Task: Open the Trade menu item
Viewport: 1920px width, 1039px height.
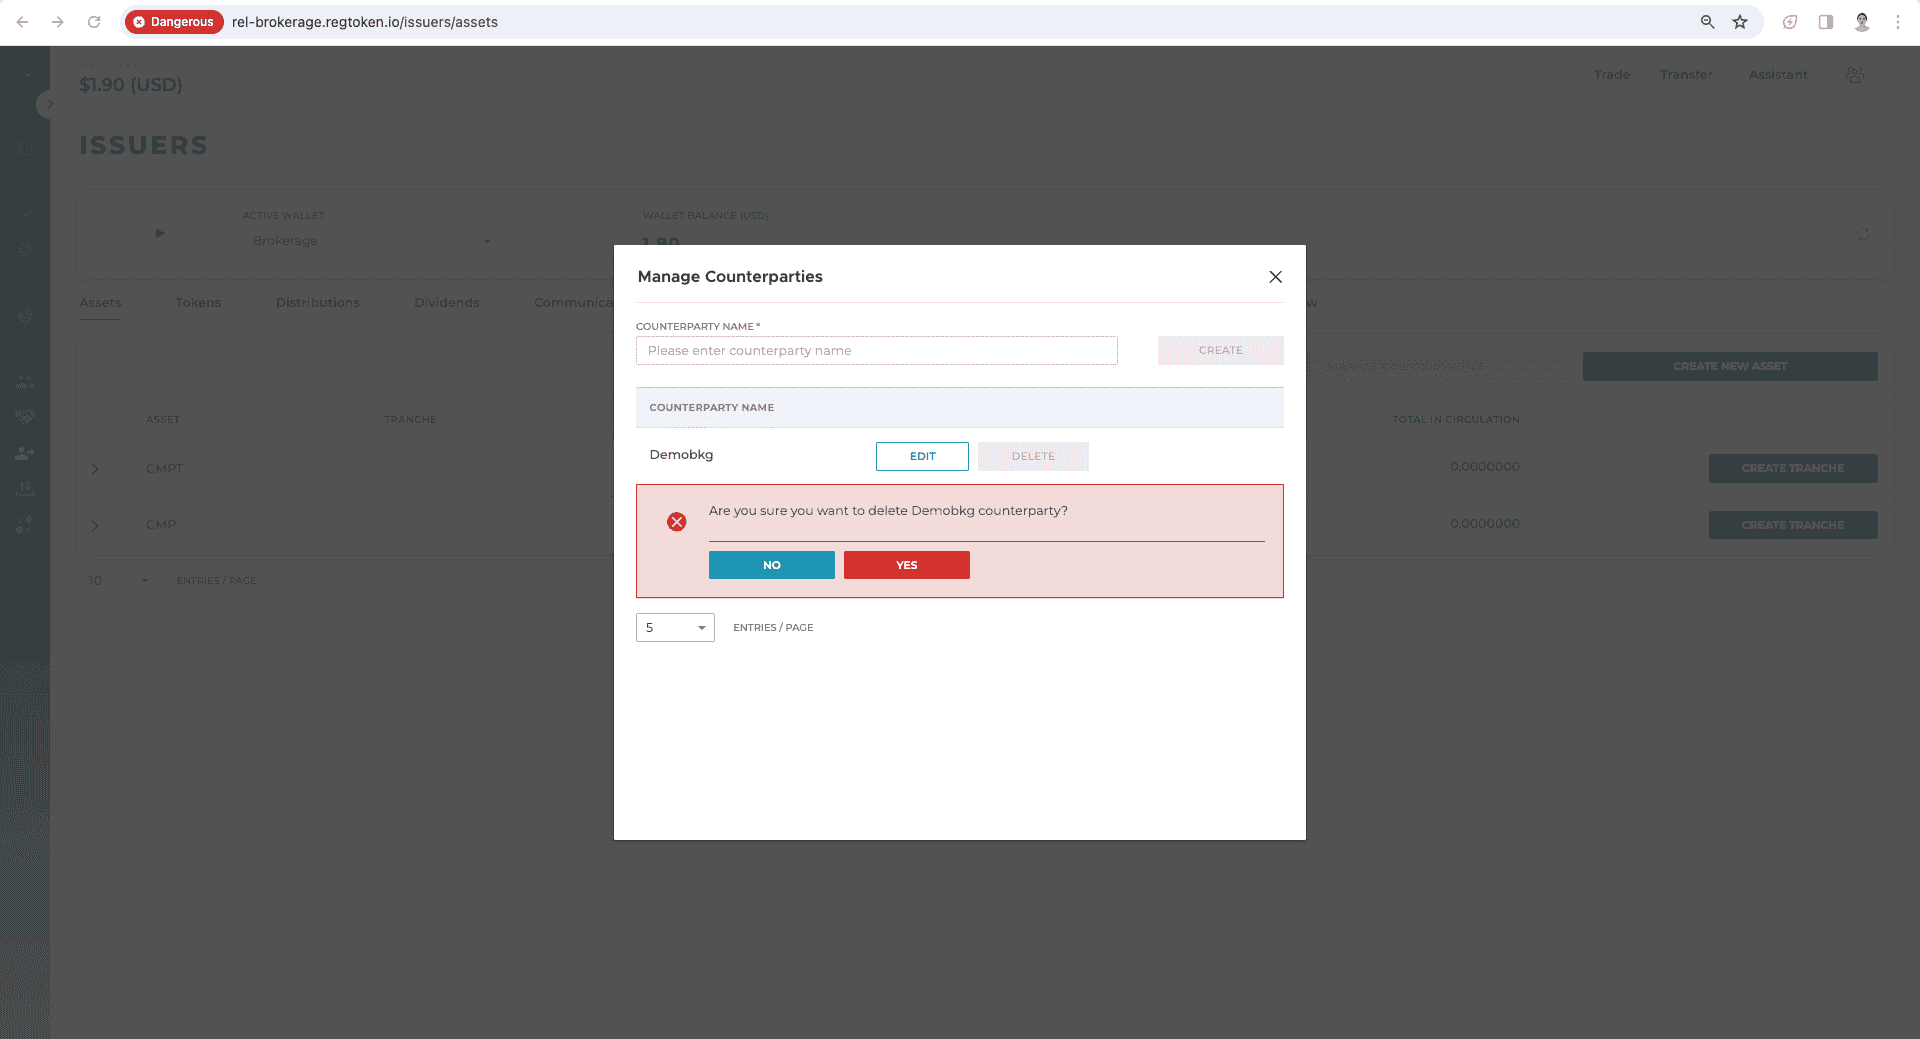Action: pyautogui.click(x=1612, y=75)
